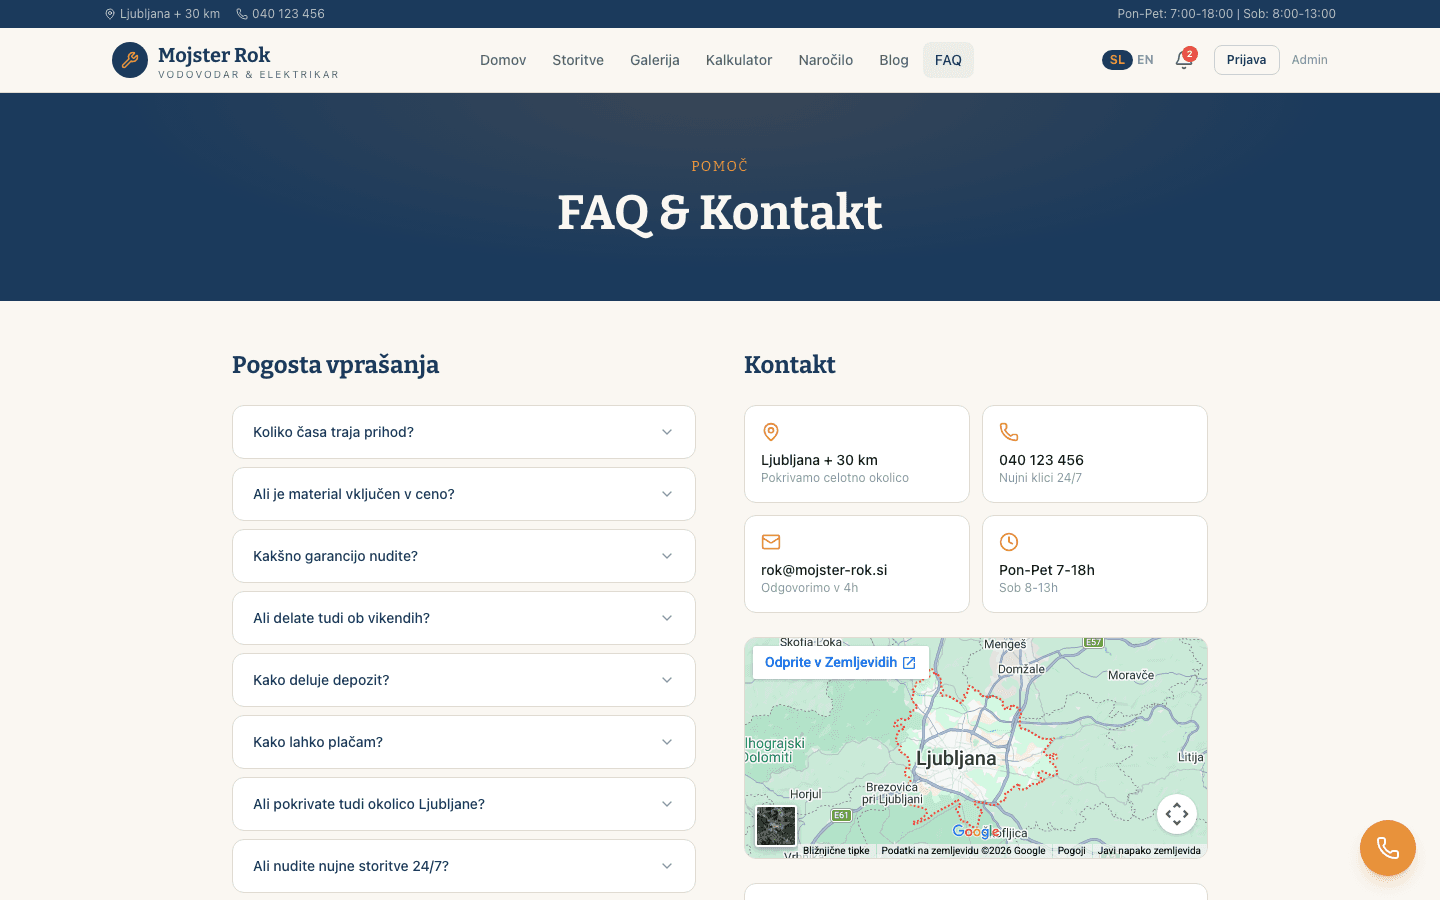Click the Mojster Rok wrench logo icon
This screenshot has height=900, width=1440.
click(x=130, y=60)
